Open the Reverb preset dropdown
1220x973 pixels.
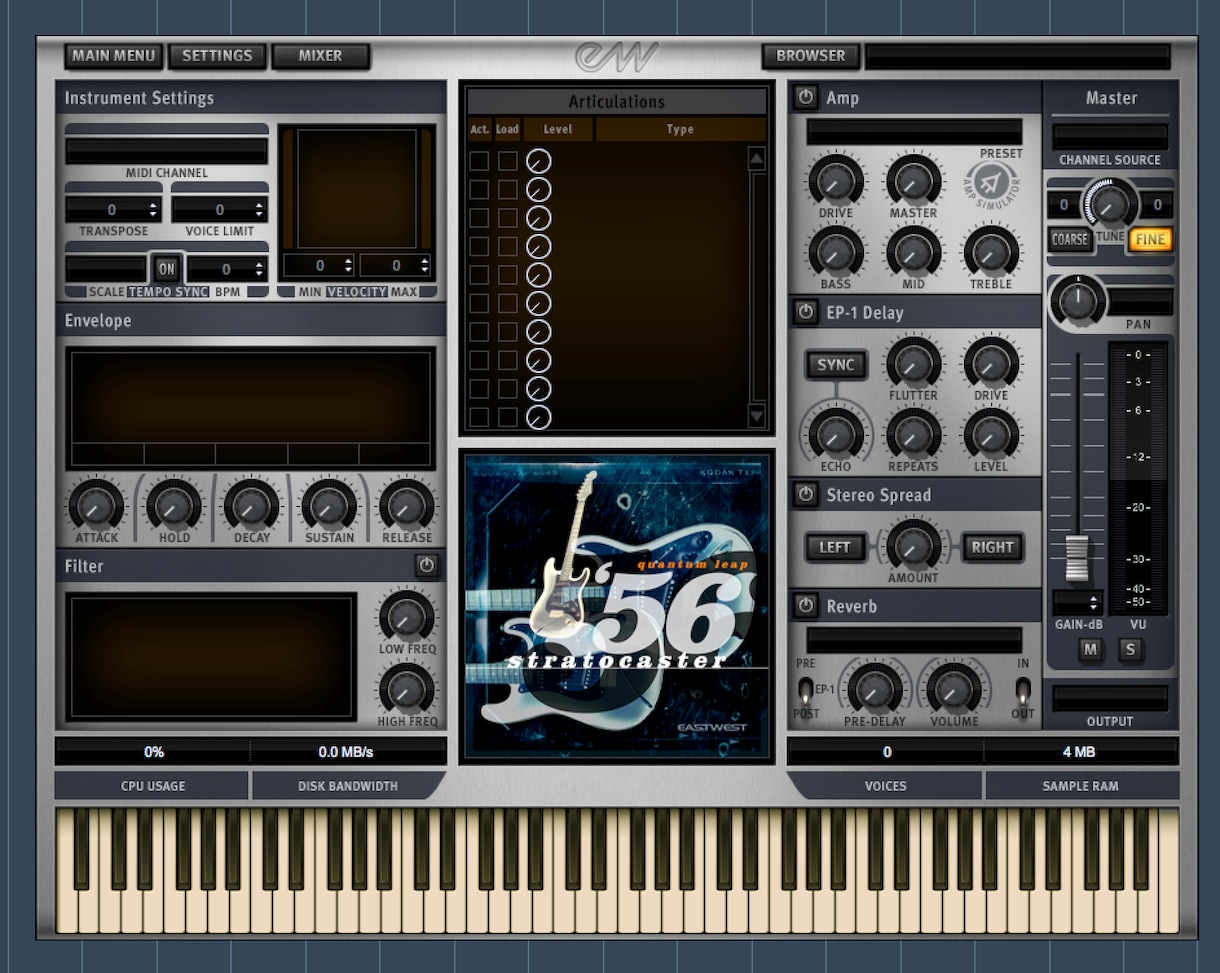914,640
